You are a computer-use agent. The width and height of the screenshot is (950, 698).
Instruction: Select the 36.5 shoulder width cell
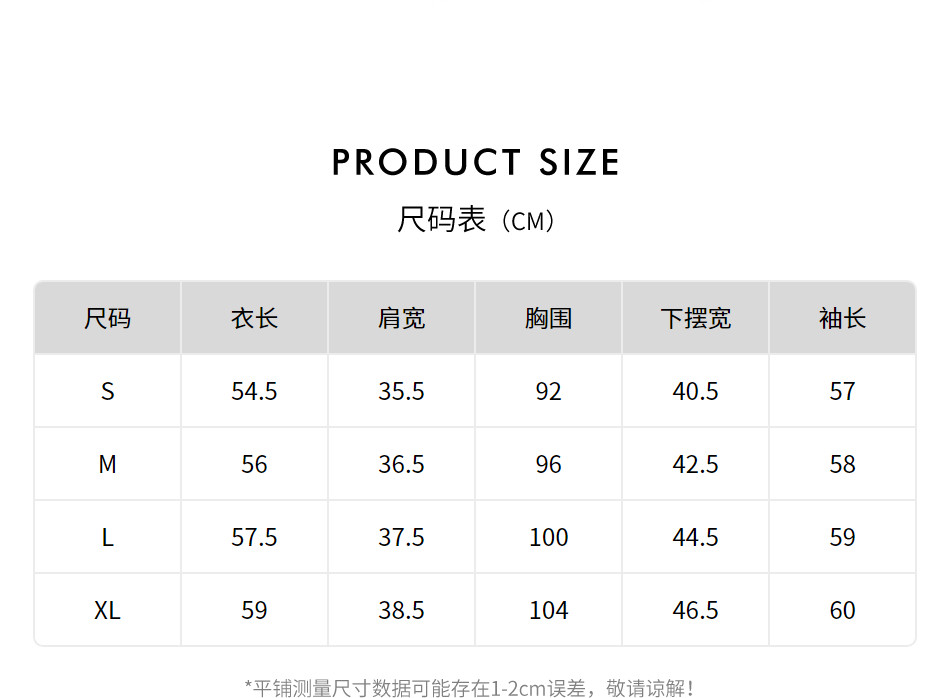point(401,464)
